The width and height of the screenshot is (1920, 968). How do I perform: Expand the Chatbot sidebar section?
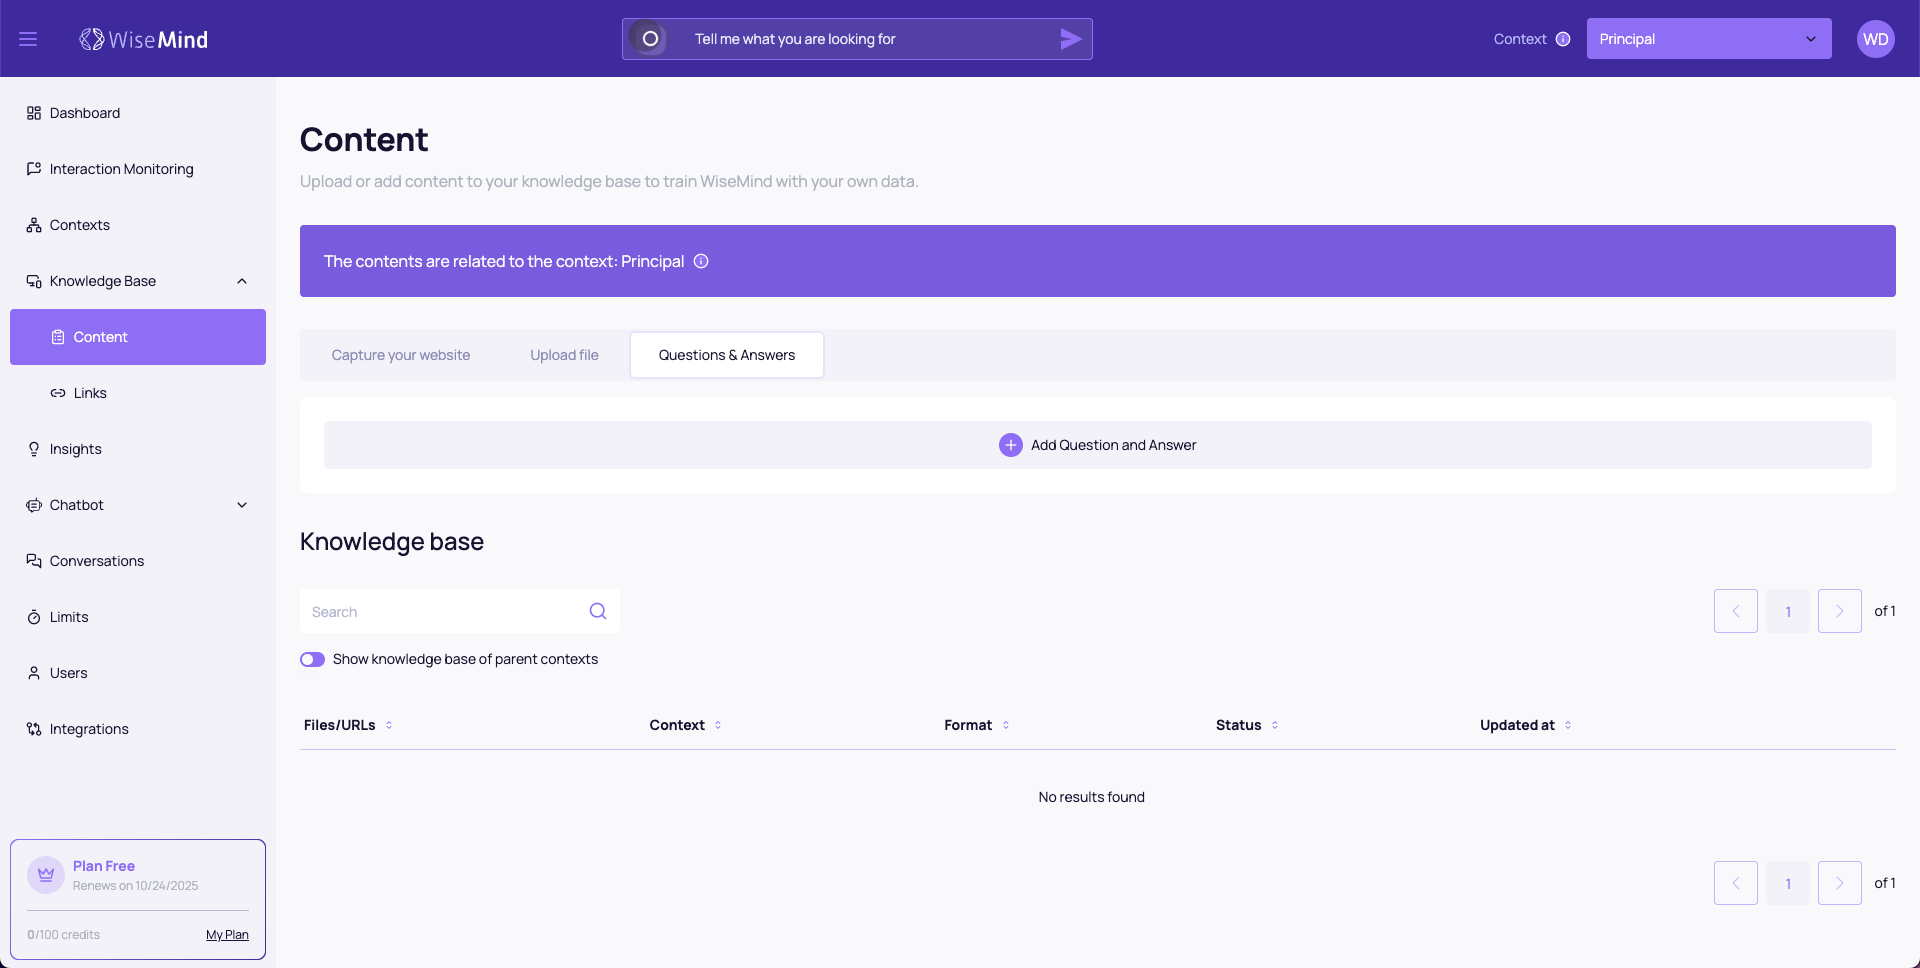pyautogui.click(x=241, y=505)
